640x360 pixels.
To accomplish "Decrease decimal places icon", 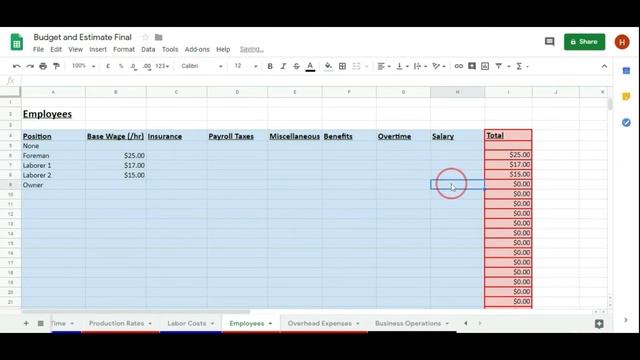I will (x=134, y=66).
